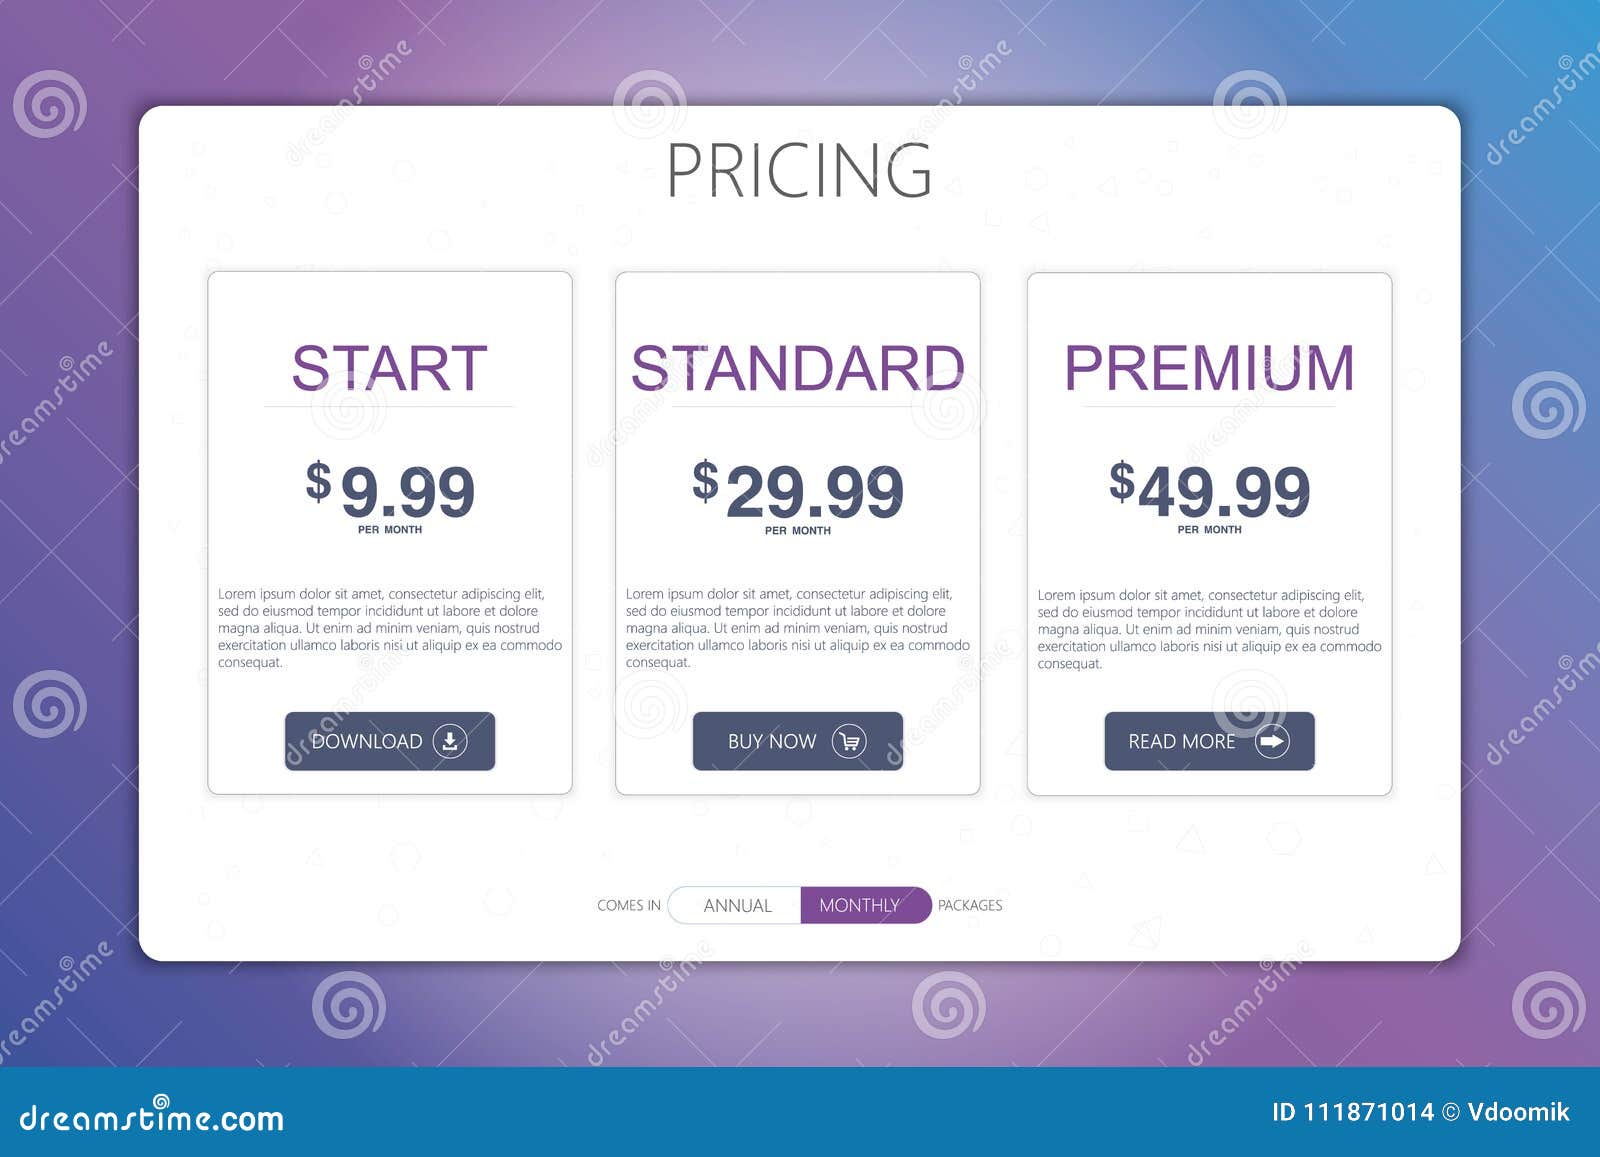The height and width of the screenshot is (1157, 1600).
Task: Click the DOWNLOAD button label
Action: 367,742
